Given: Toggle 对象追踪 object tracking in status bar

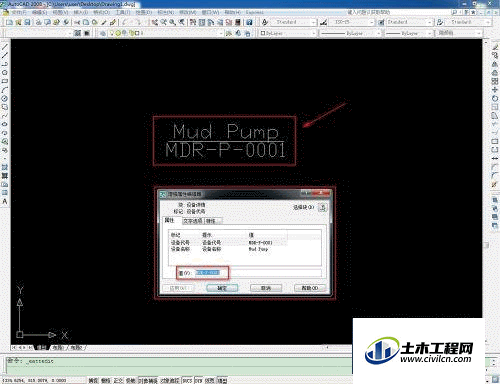Looking at the screenshot, I should point(170,380).
